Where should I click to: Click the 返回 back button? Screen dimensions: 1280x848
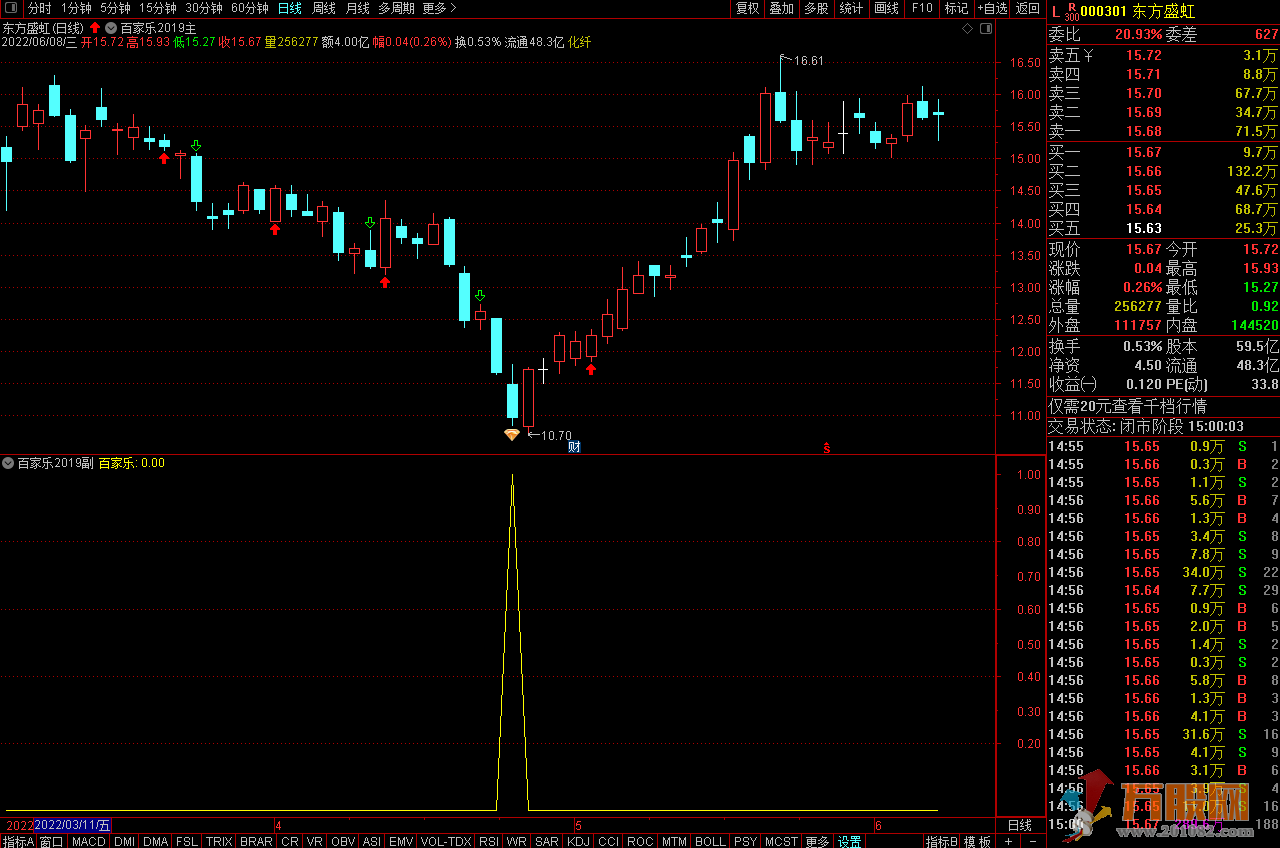click(x=1027, y=8)
